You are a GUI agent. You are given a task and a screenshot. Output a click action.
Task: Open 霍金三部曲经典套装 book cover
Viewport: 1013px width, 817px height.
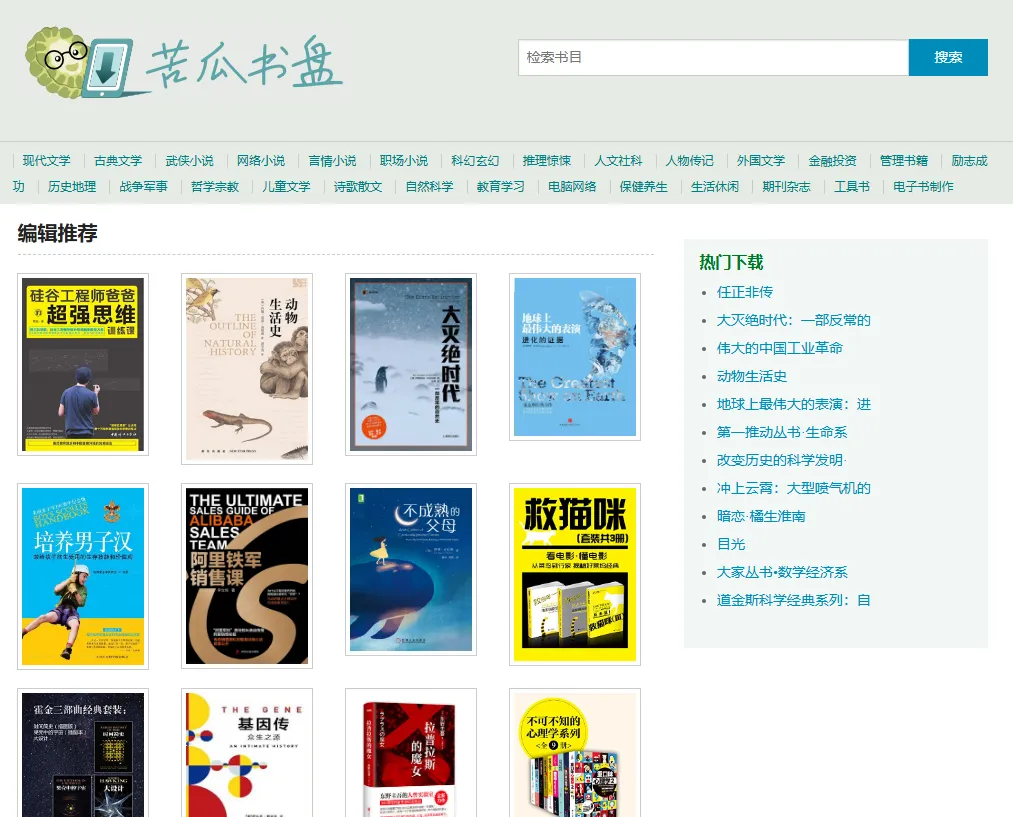83,753
